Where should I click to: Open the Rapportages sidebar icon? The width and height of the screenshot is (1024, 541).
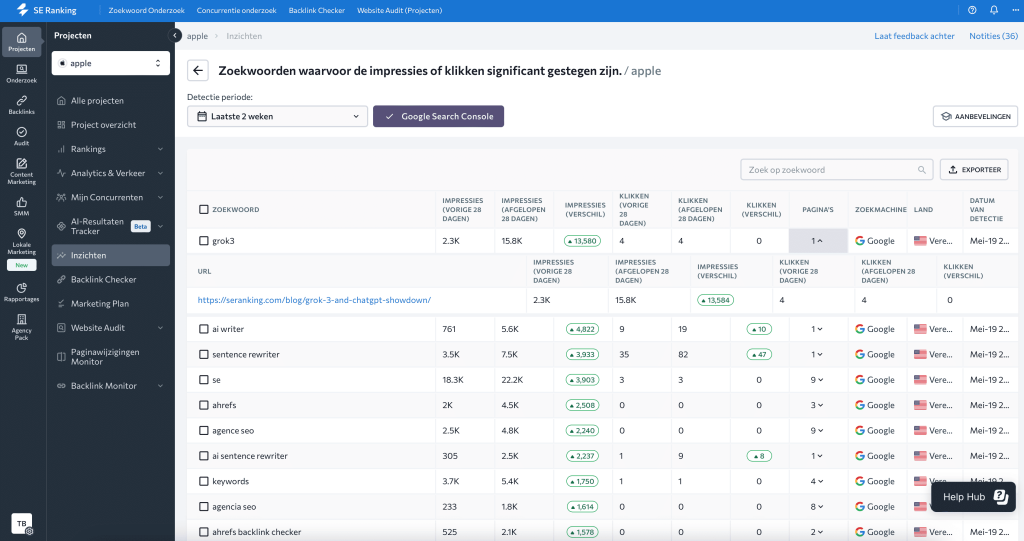pyautogui.click(x=22, y=292)
